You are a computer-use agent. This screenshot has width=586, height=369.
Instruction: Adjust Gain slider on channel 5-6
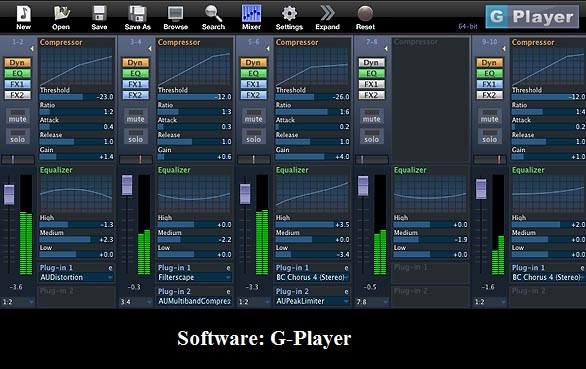tap(313, 157)
